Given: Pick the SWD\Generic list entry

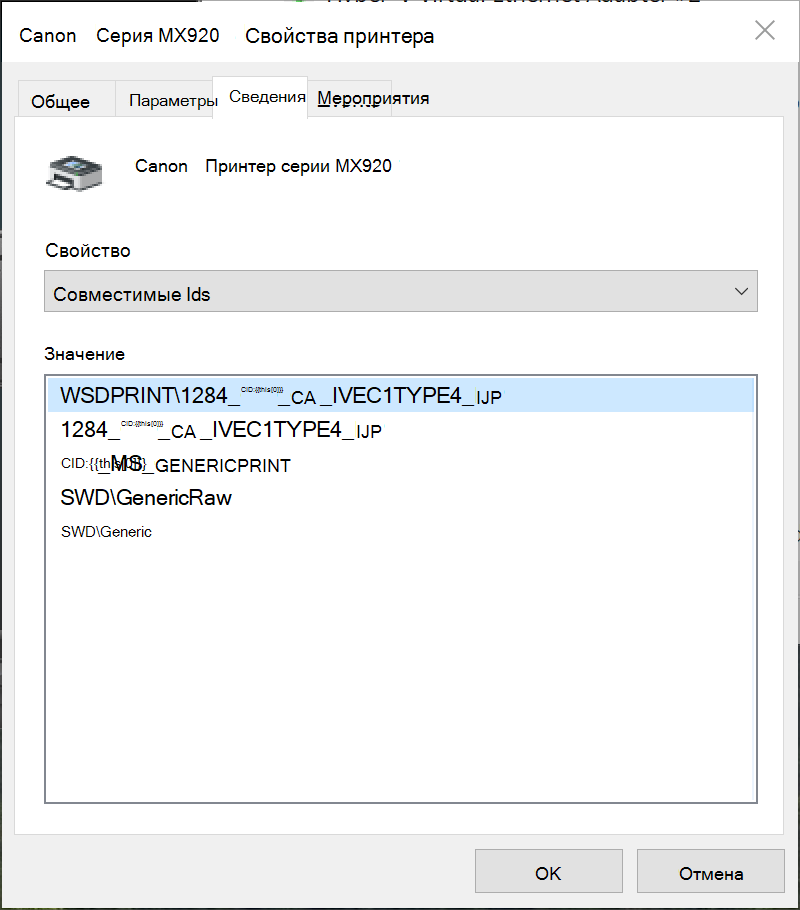Looking at the screenshot, I should (401, 532).
